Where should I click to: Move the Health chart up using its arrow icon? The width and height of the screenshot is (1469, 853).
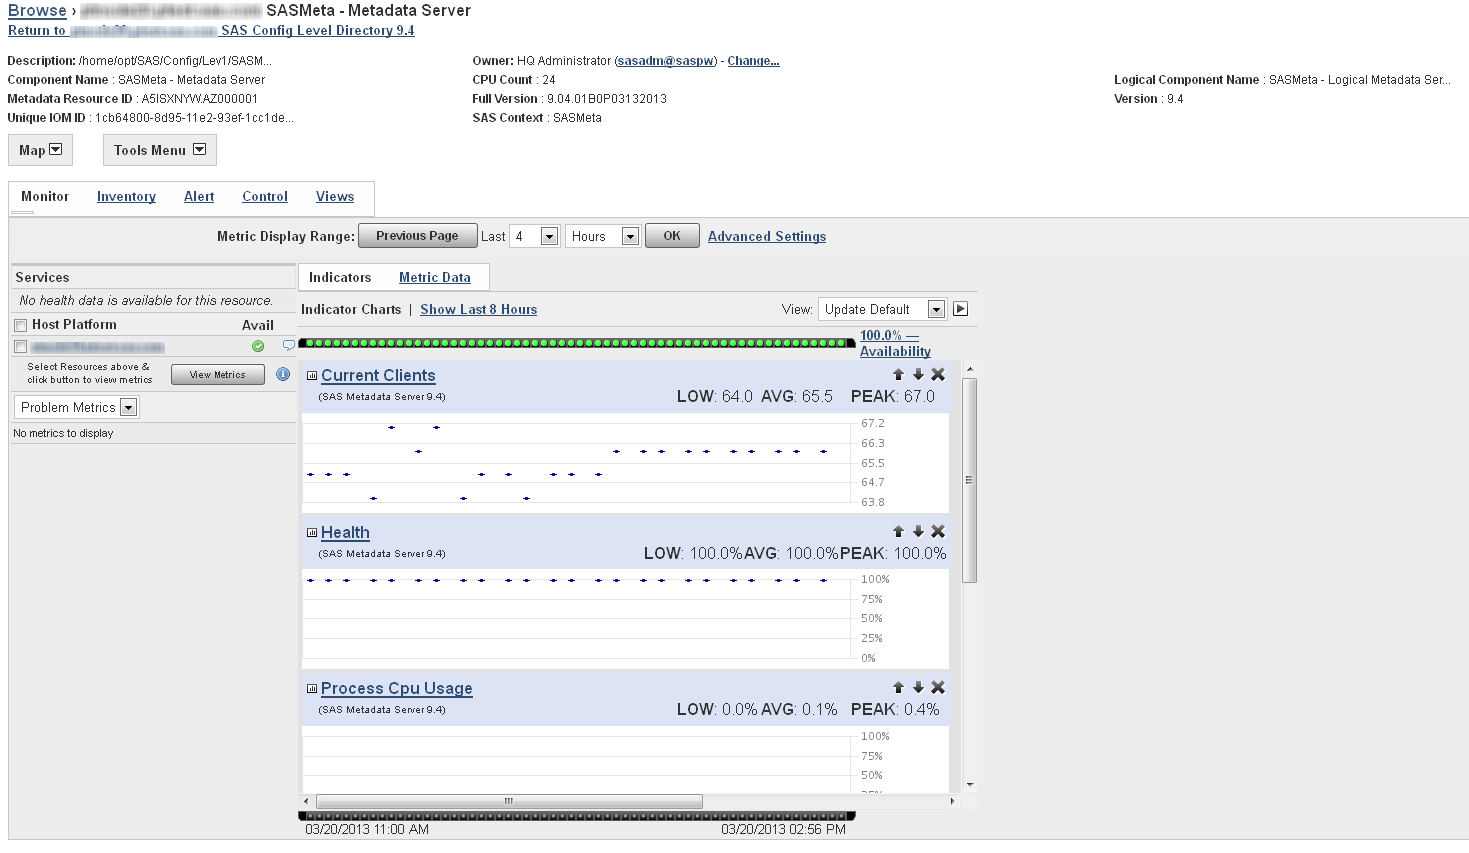(x=897, y=531)
